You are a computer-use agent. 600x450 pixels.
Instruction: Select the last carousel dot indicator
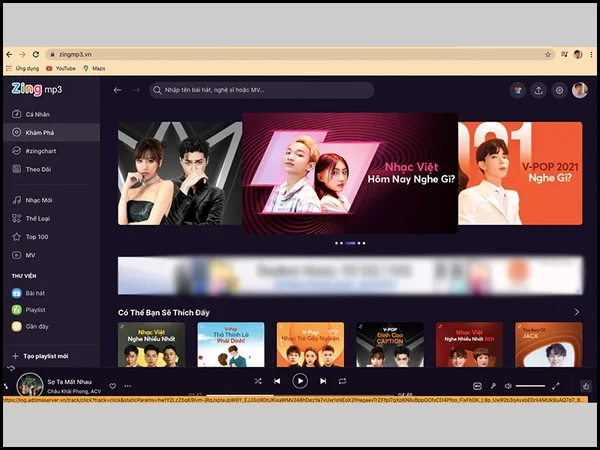click(364, 243)
